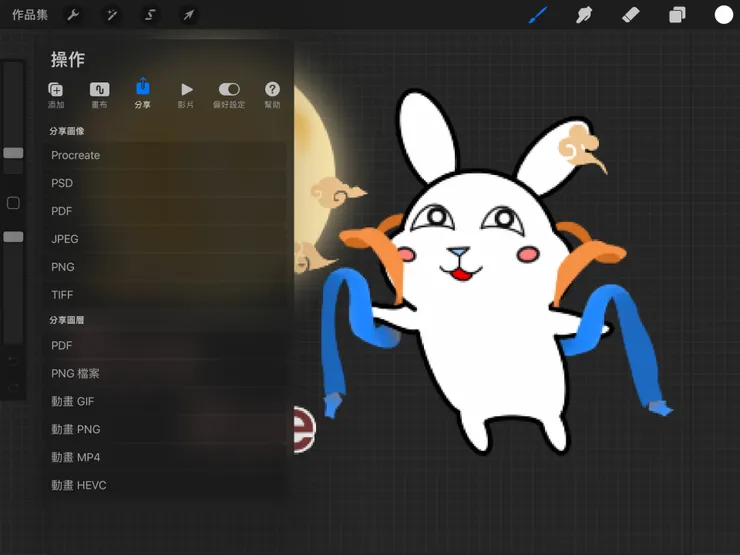The image size is (740, 555).
Task: Select the Transform arrow tool
Action: [188, 15]
